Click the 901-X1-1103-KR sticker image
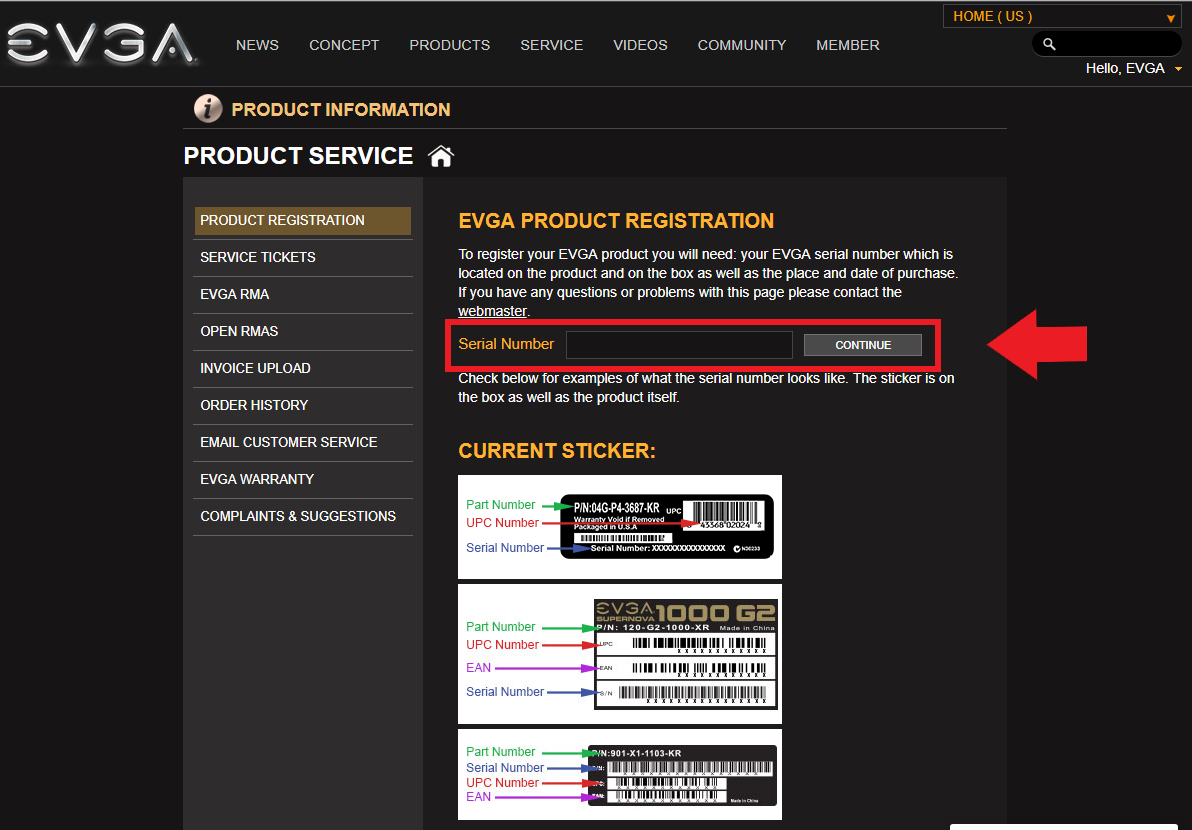1192x830 pixels. [620, 775]
